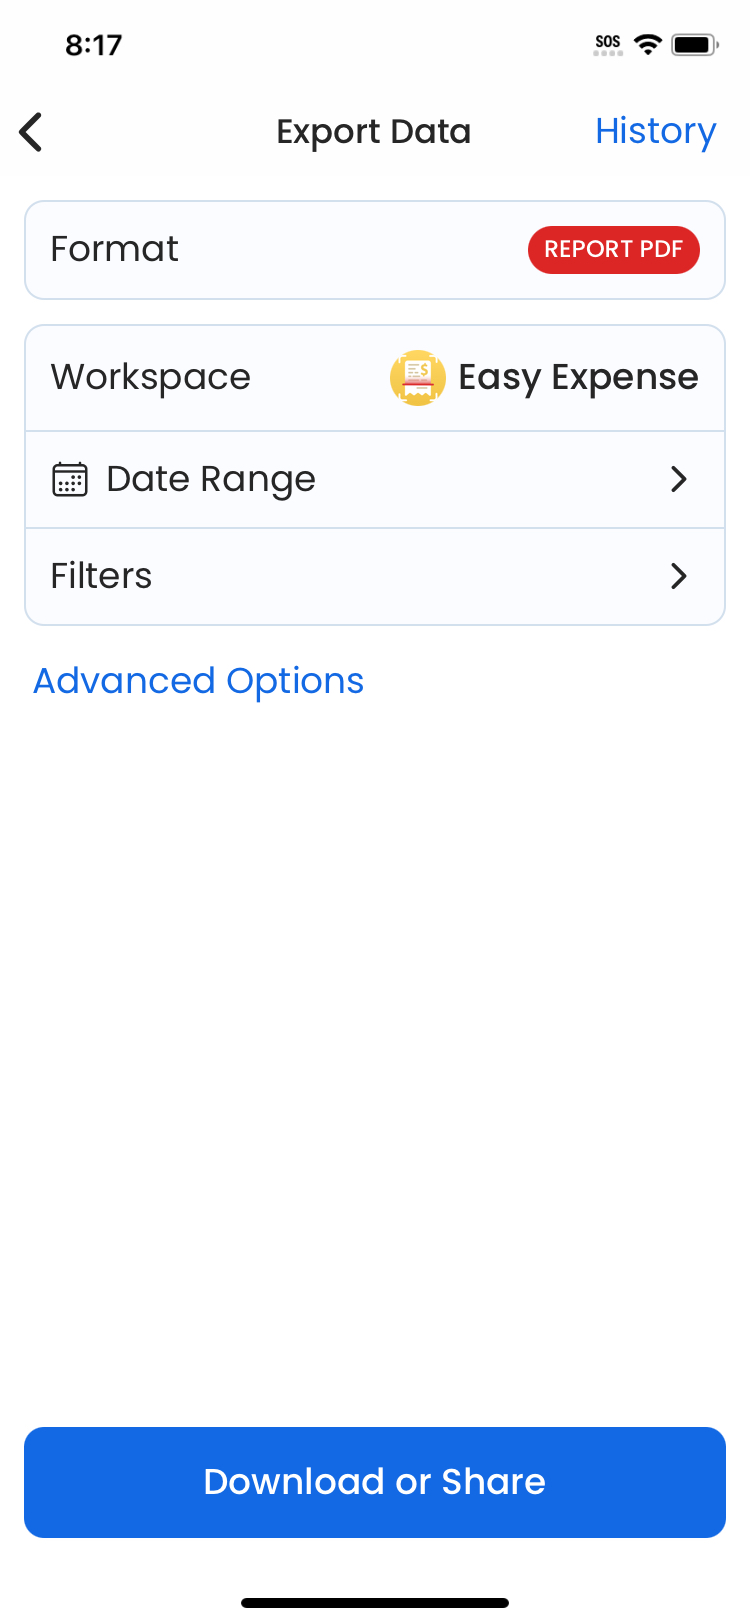Expand Filters using its chevron
The image size is (750, 1624).
tap(679, 576)
